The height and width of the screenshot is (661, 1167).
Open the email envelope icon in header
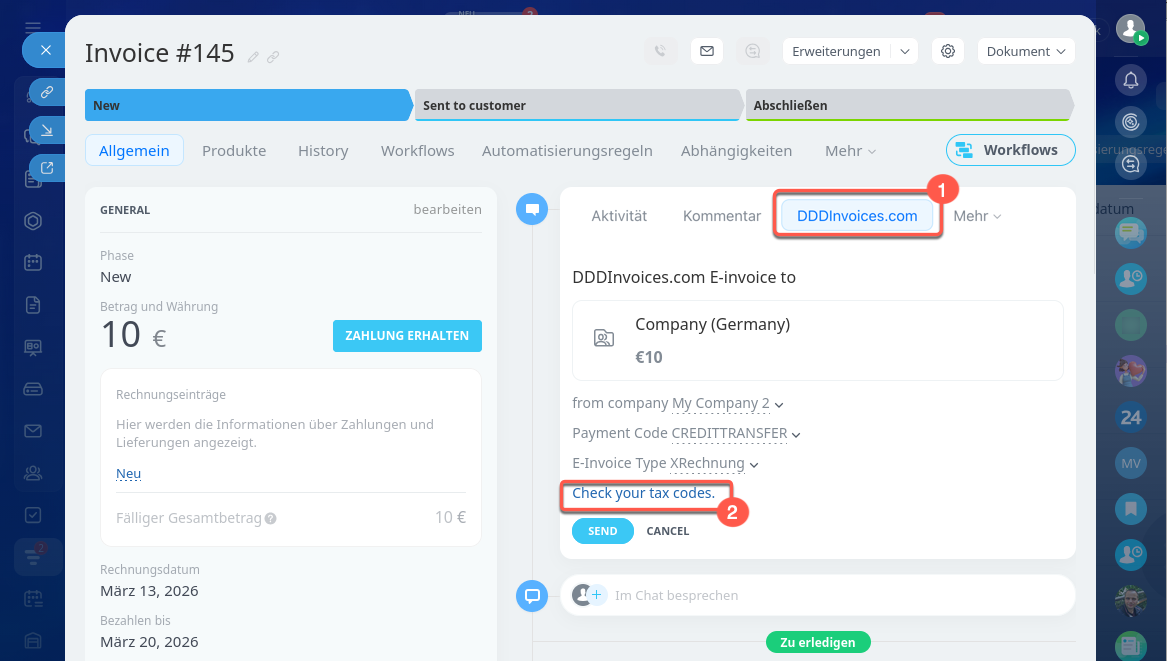coord(707,51)
